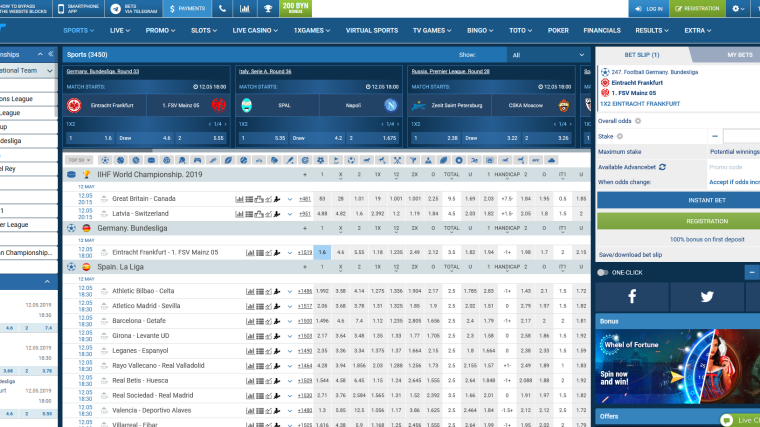Refresh Available Advancebet icon
The image size is (760, 427).
(x=662, y=167)
